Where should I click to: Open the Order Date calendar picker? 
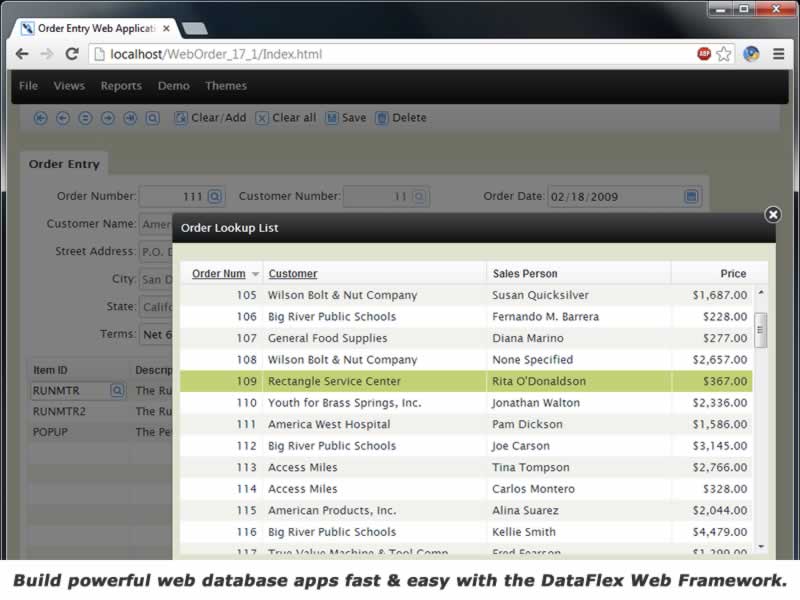pos(691,197)
